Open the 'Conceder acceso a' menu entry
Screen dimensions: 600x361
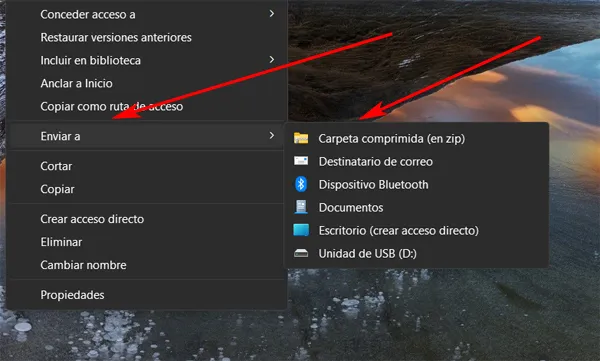tap(147, 15)
